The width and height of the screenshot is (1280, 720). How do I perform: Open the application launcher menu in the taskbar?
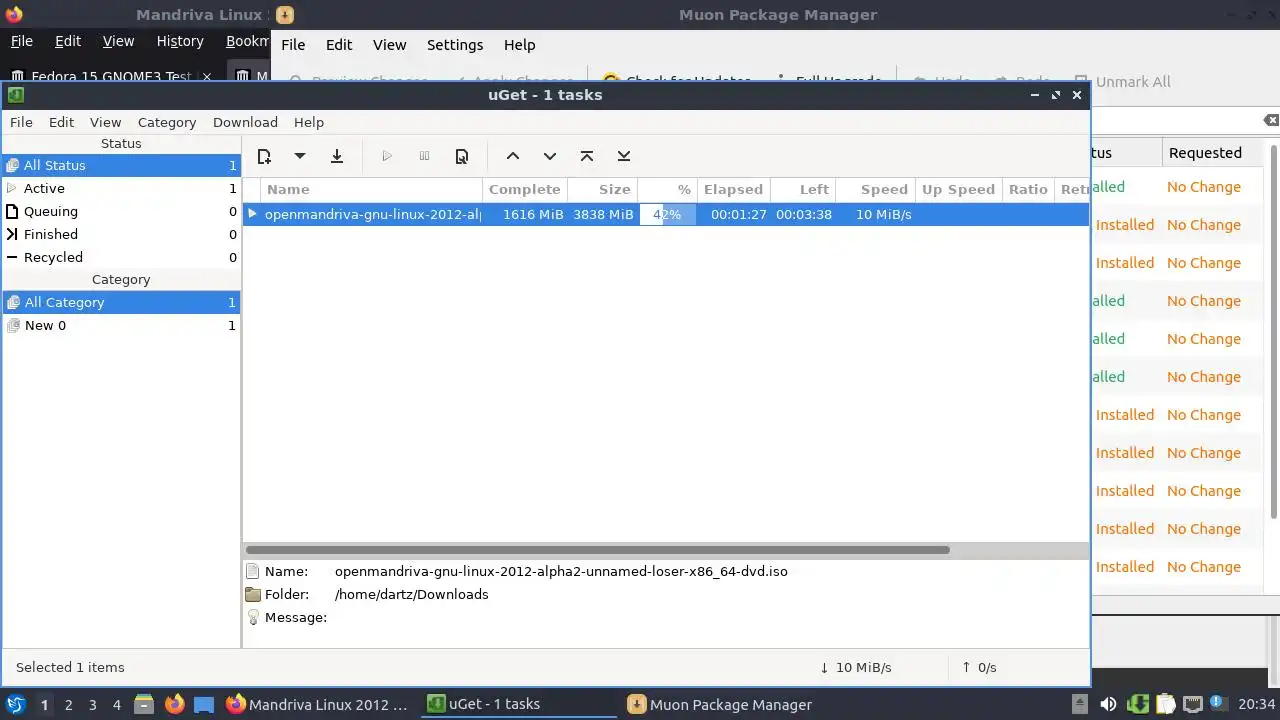15,704
